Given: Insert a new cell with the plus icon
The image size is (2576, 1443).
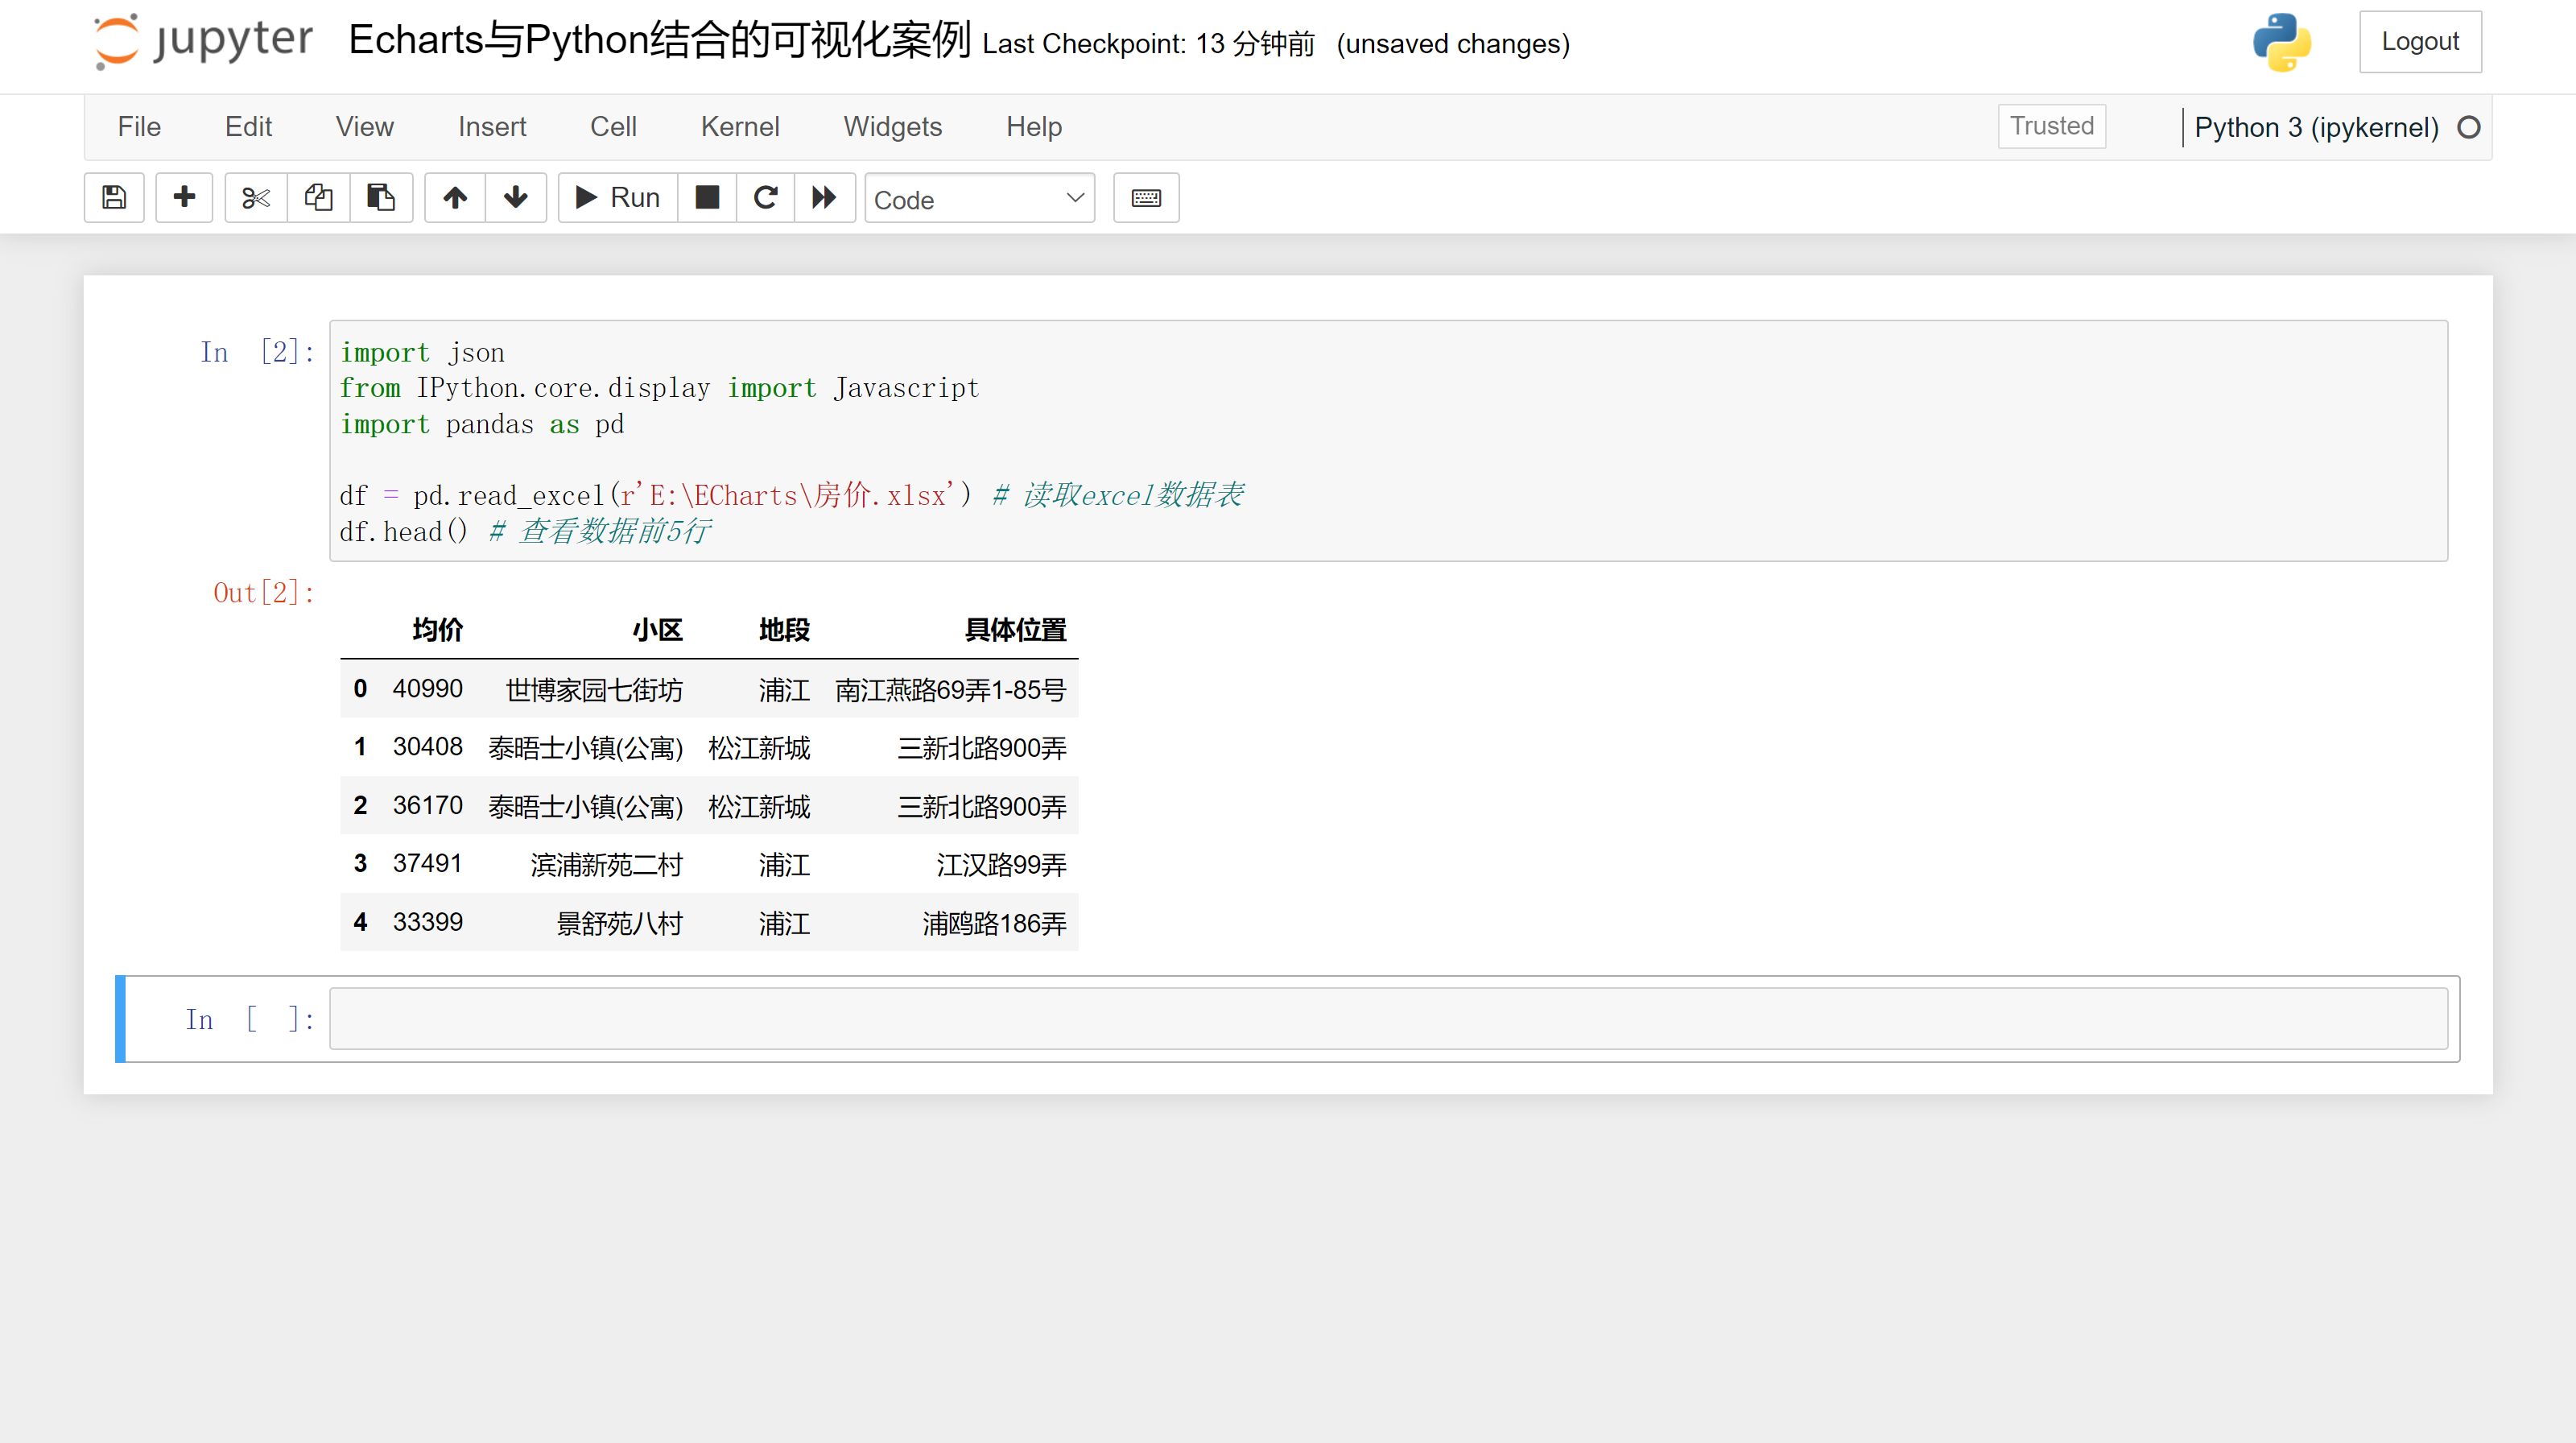Looking at the screenshot, I should point(184,197).
